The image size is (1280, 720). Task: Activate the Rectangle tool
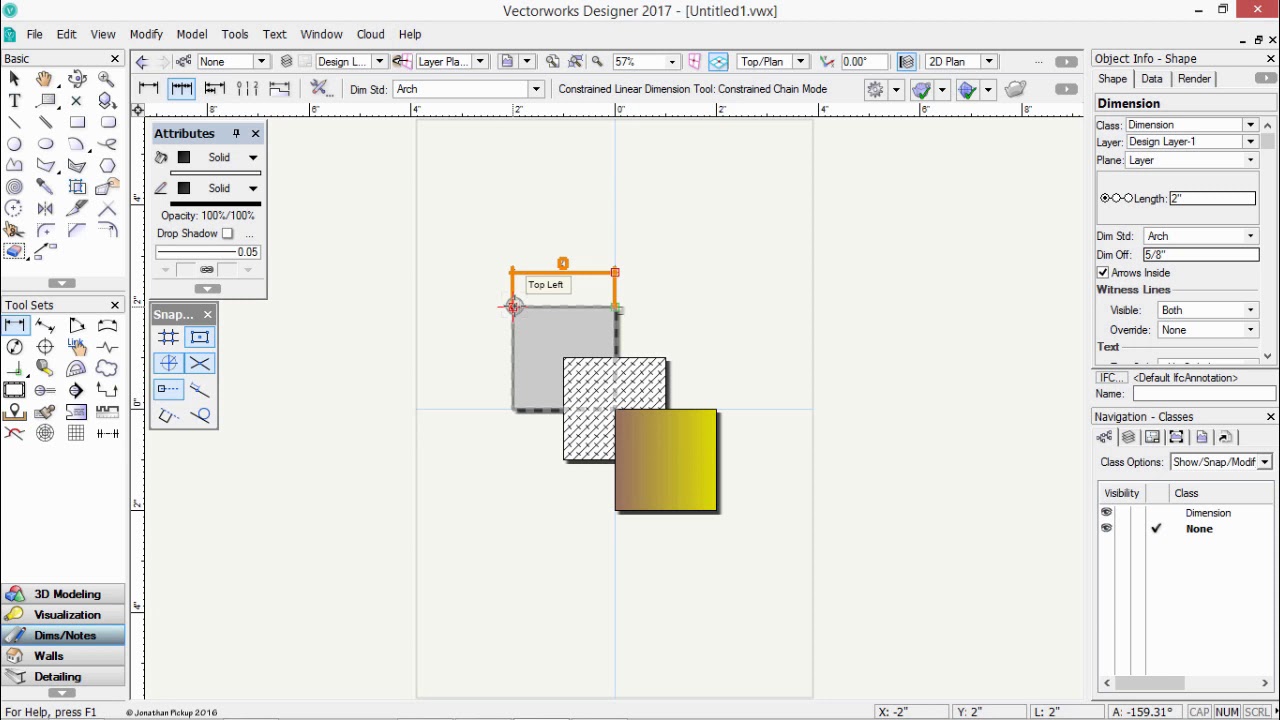[x=77, y=122]
